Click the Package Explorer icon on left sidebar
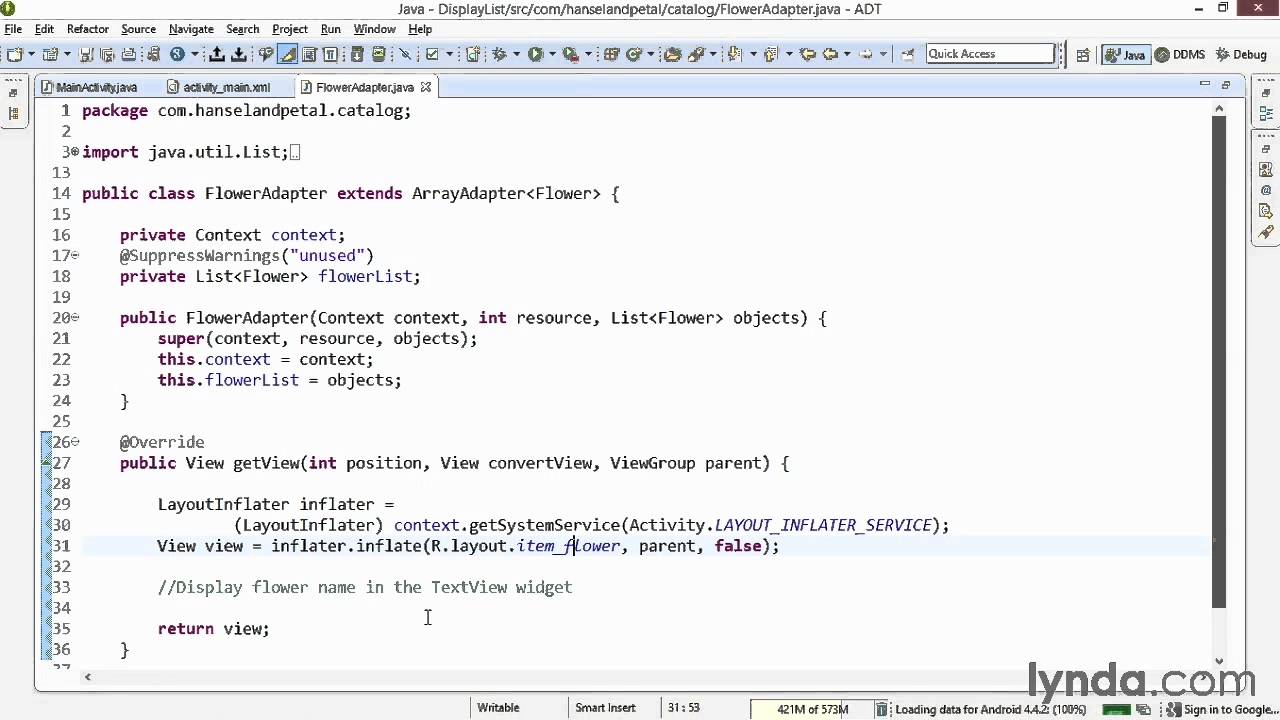 click(13, 114)
